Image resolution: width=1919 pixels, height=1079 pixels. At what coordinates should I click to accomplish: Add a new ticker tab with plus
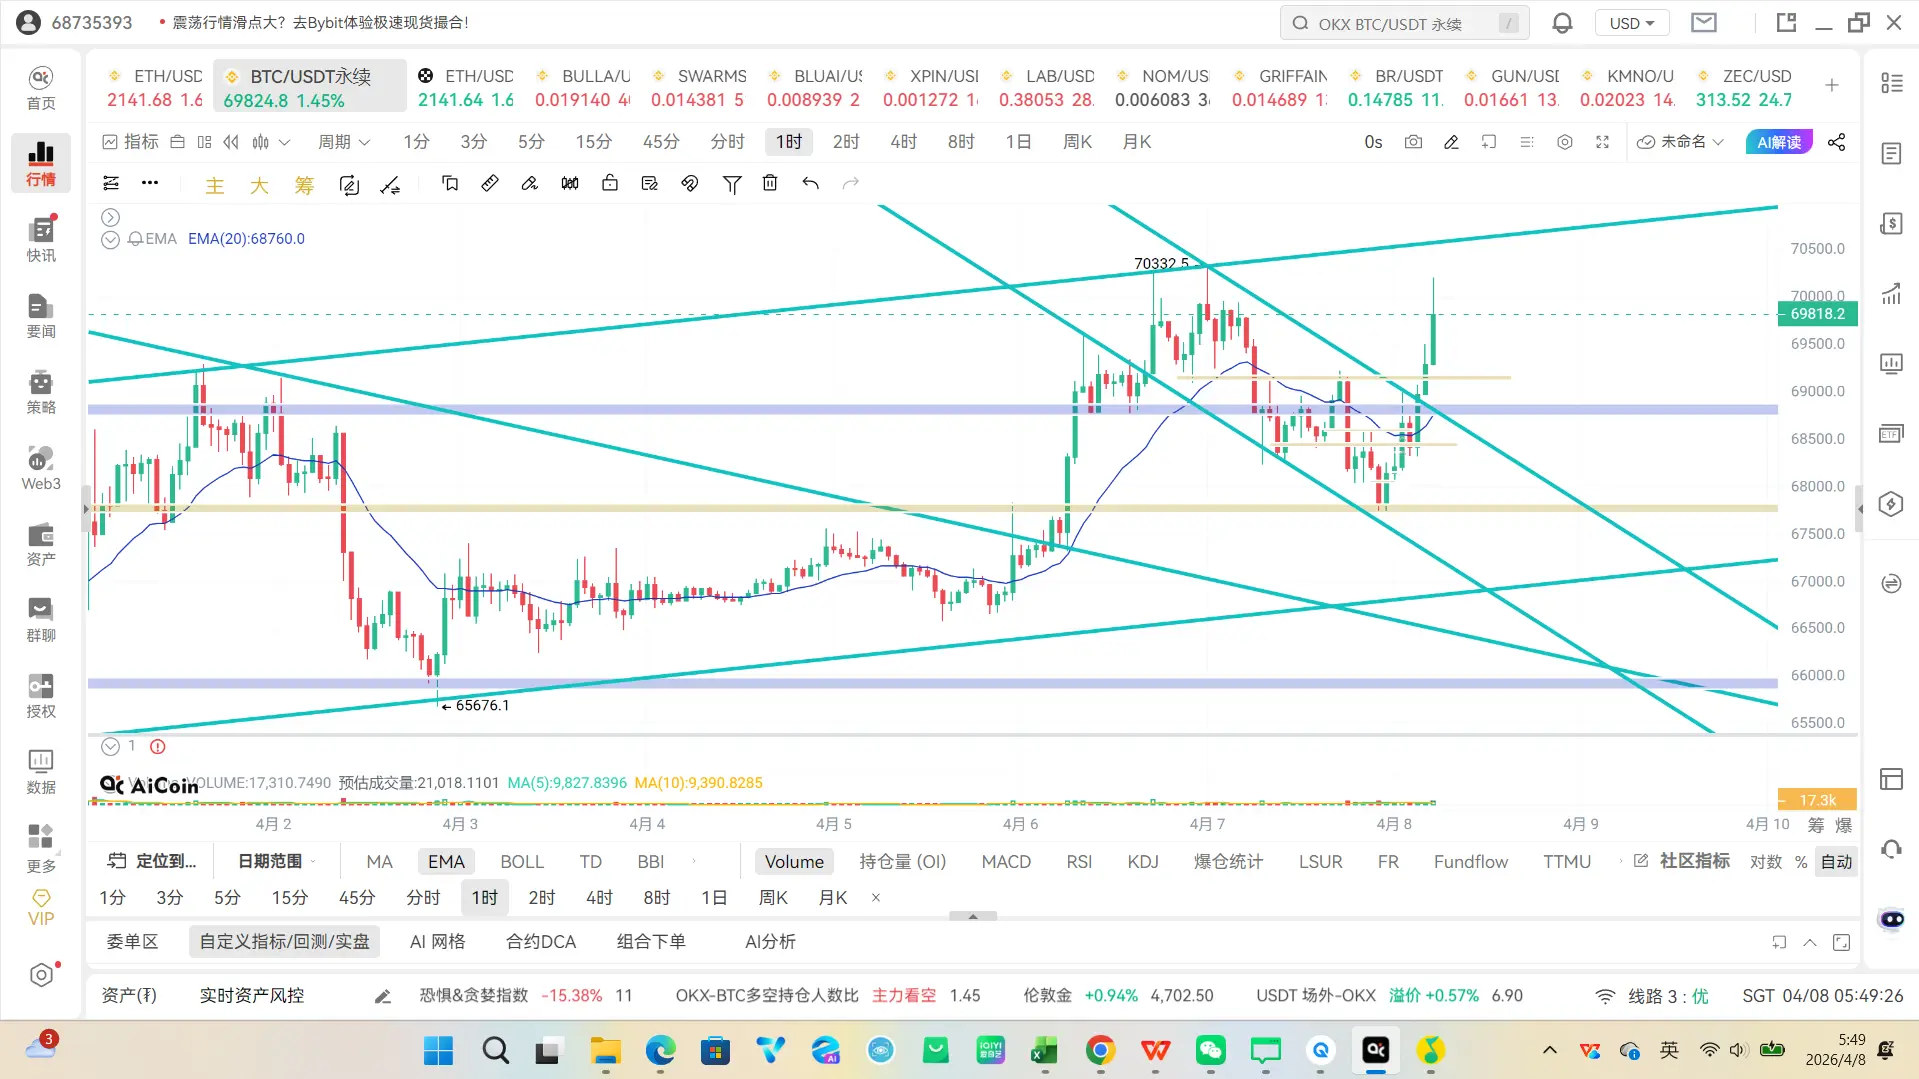1831,86
